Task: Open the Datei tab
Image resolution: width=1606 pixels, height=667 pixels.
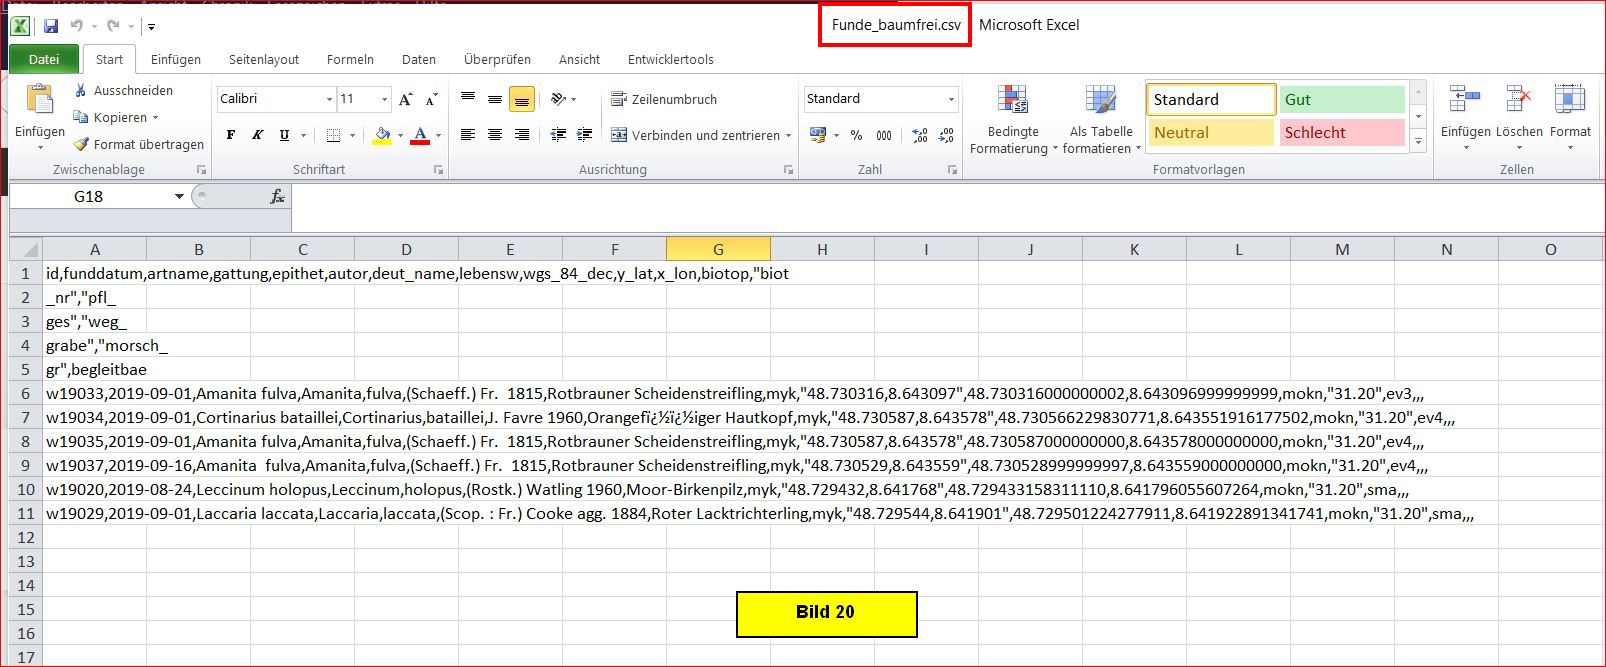Action: pyautogui.click(x=44, y=59)
